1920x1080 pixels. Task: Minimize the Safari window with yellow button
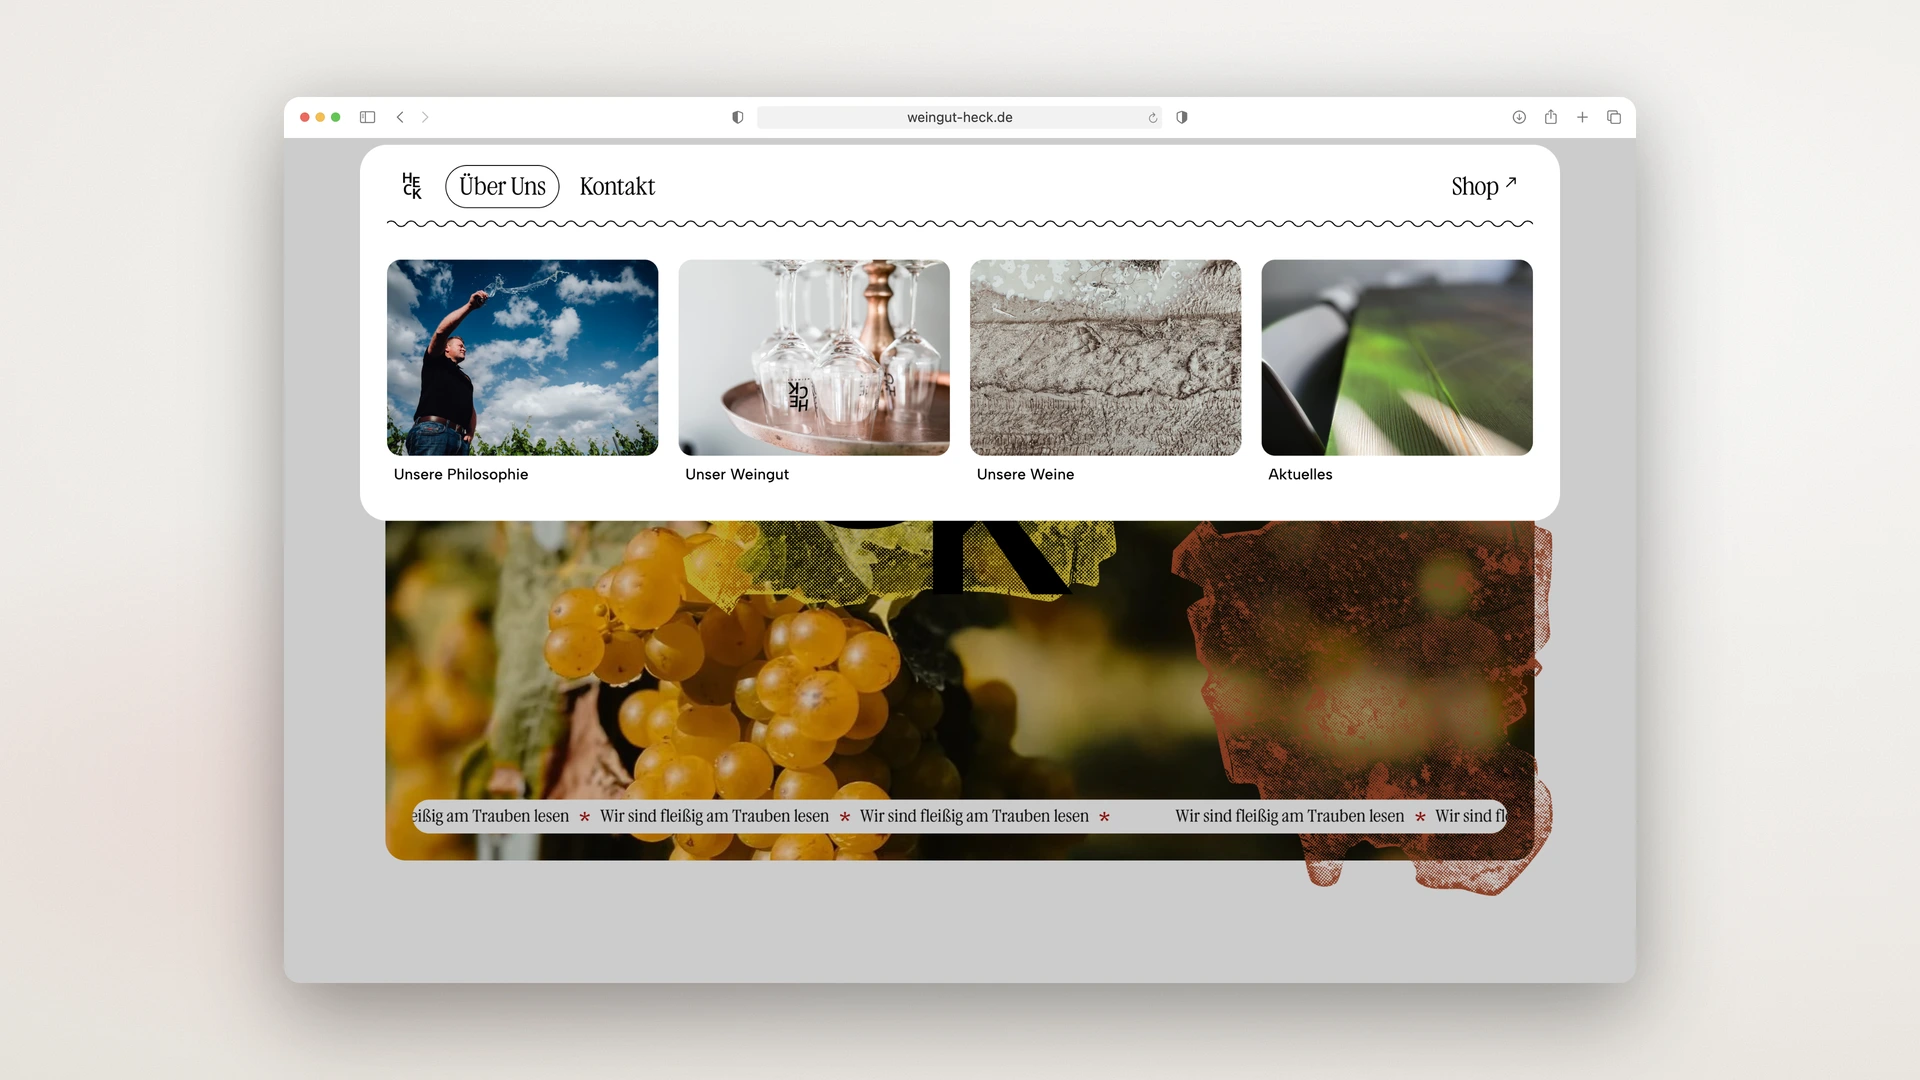coord(320,117)
